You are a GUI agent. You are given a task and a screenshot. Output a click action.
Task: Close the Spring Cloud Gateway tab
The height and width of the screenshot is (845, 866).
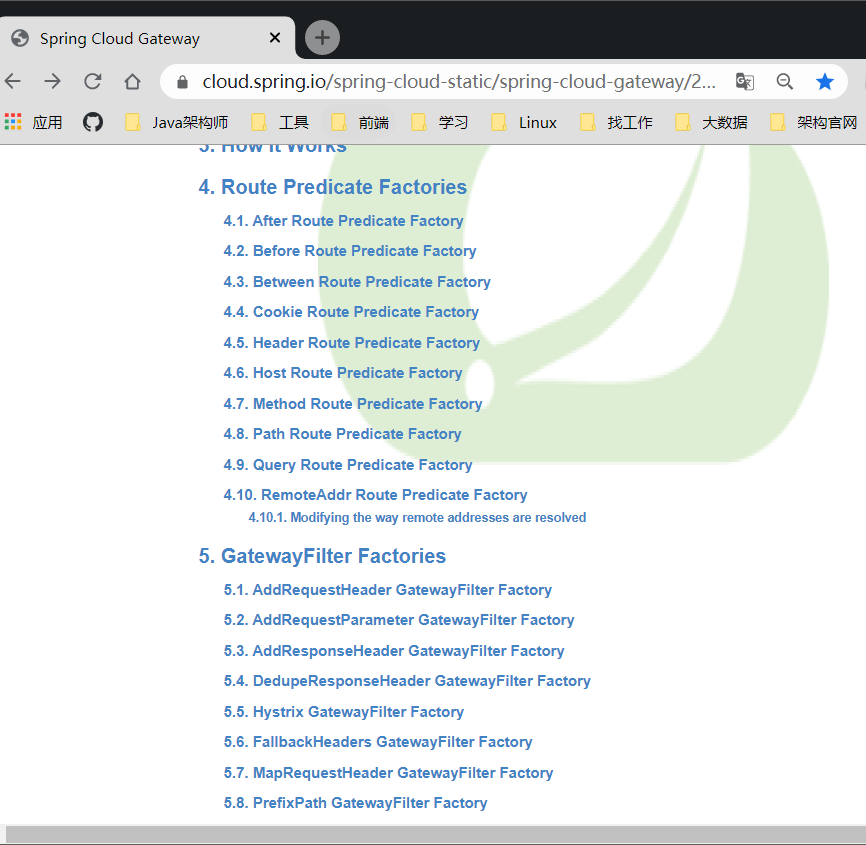pos(274,38)
